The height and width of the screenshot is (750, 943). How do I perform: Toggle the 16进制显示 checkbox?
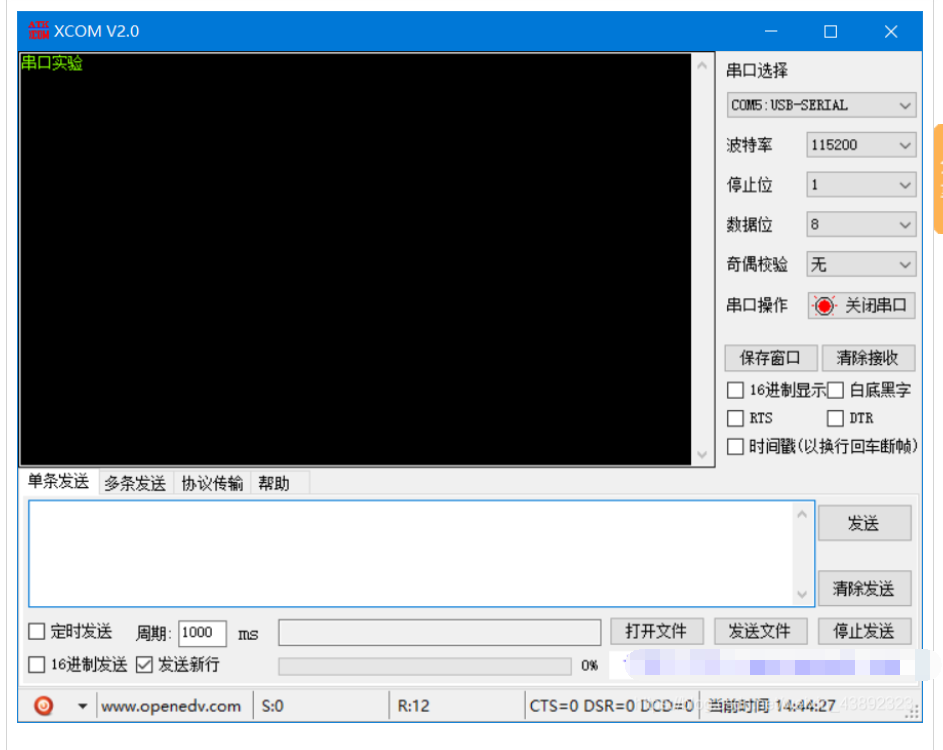(x=735, y=390)
